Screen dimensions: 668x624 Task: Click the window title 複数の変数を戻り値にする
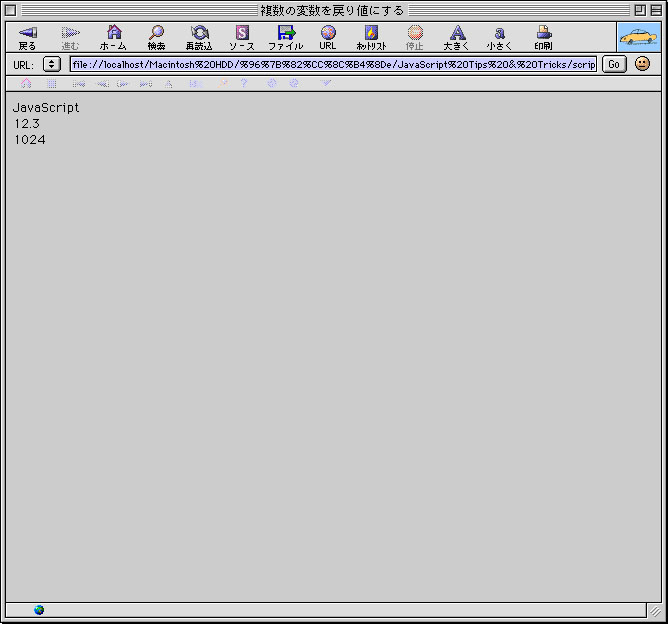(x=332, y=10)
